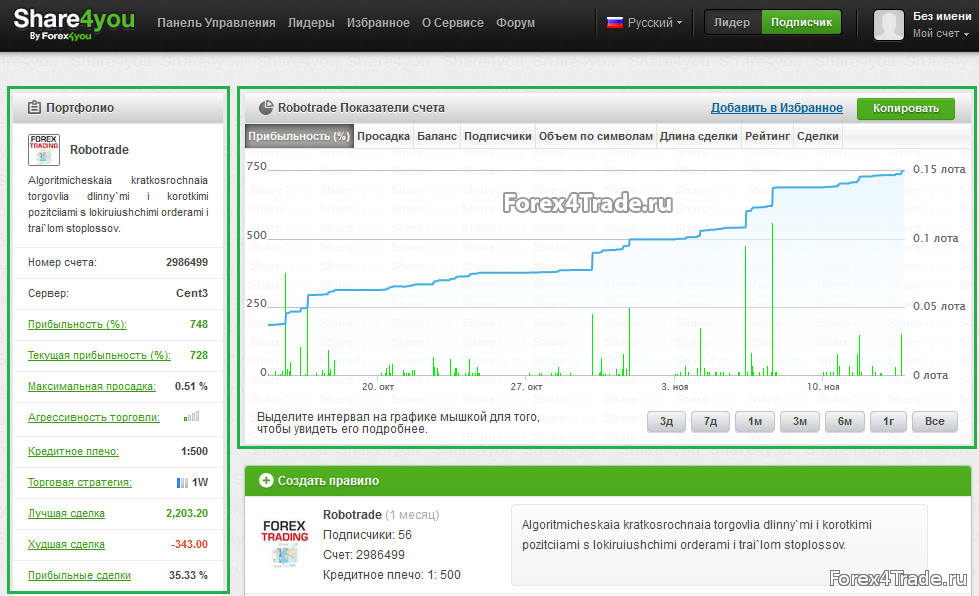
Task: Switch to Подписчик mode
Action: (x=801, y=22)
